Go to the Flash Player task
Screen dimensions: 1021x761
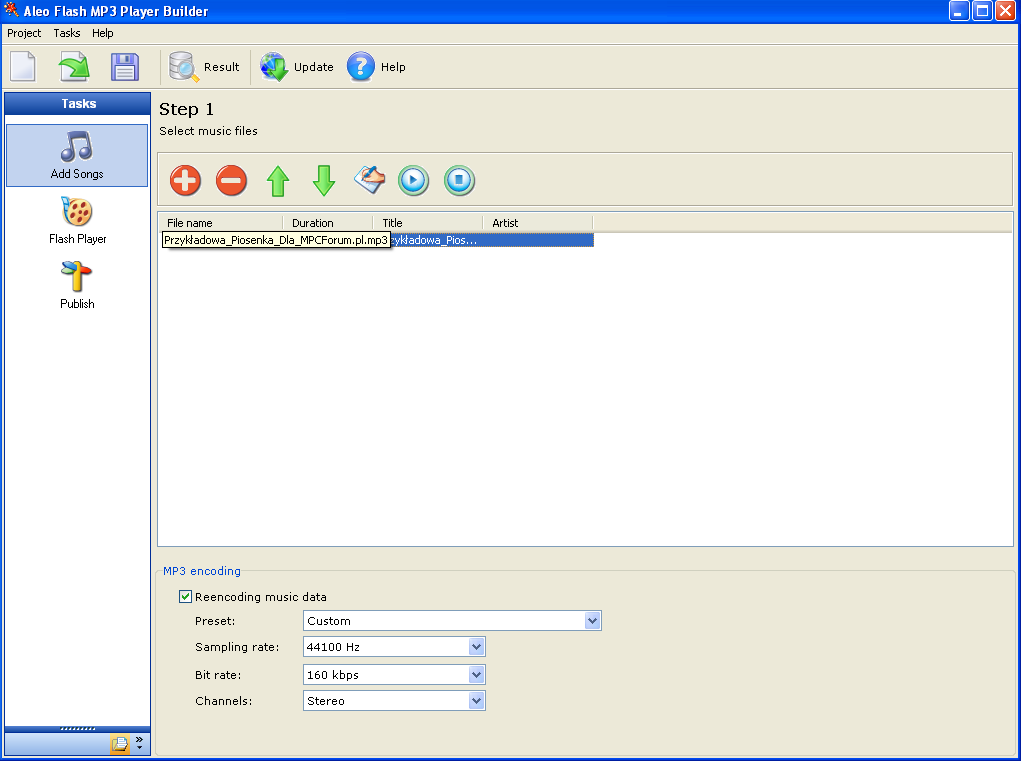77,220
